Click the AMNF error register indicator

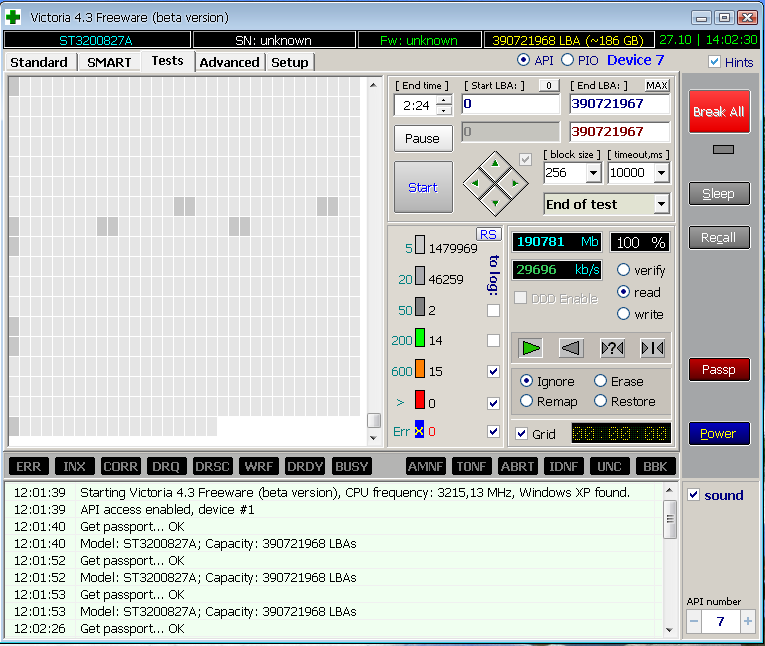pos(425,466)
